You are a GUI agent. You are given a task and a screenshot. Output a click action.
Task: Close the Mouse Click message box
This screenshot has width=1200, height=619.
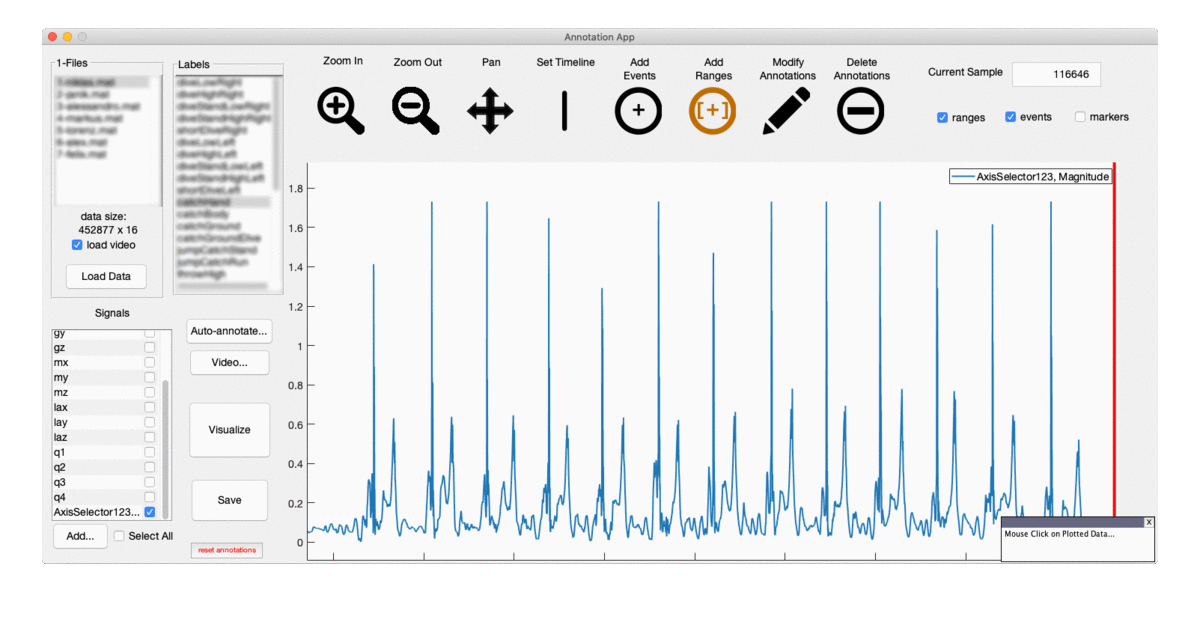[1149, 522]
